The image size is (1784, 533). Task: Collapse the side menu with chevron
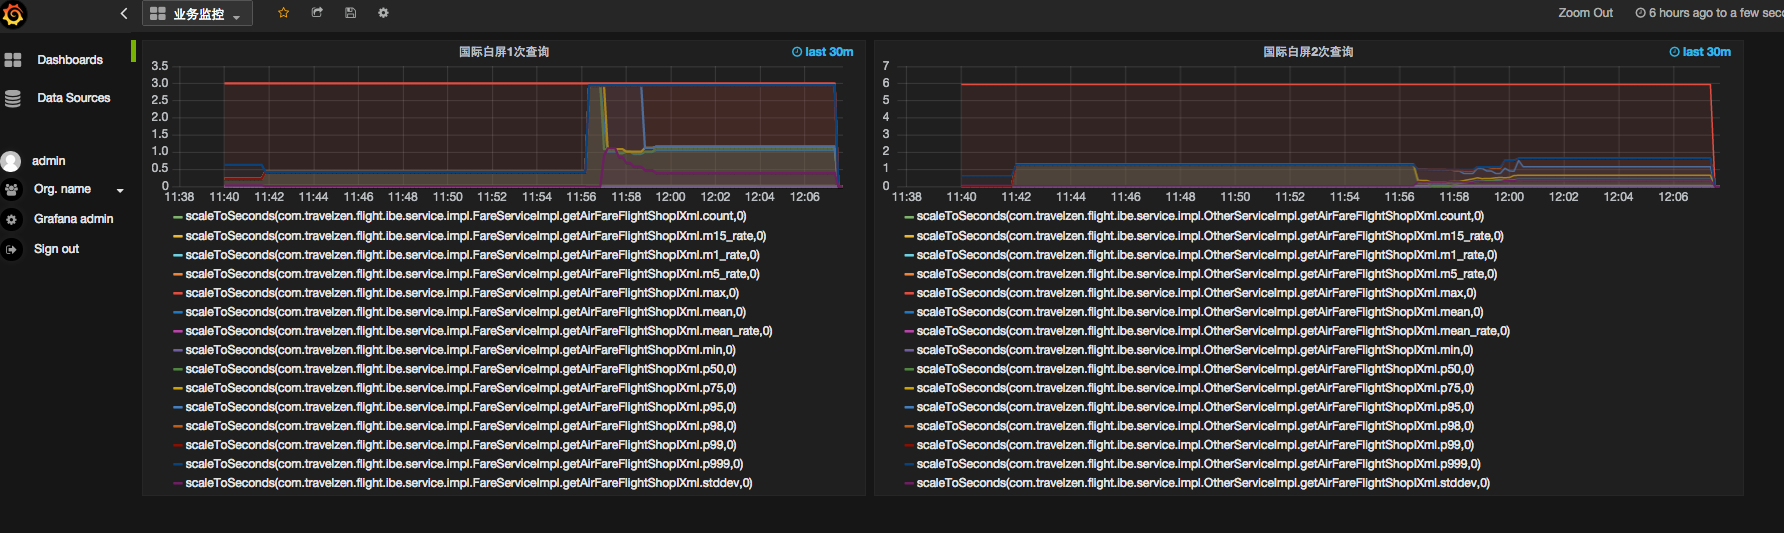click(124, 13)
